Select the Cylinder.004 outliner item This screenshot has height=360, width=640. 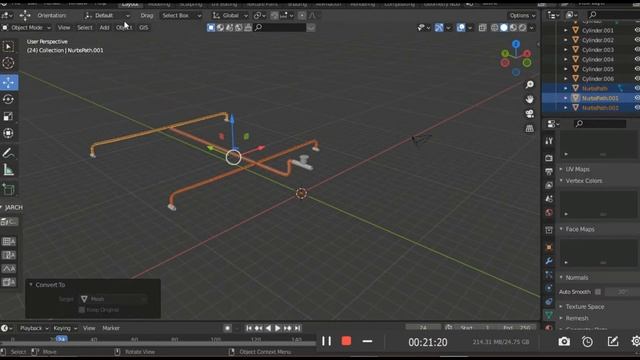(598, 60)
